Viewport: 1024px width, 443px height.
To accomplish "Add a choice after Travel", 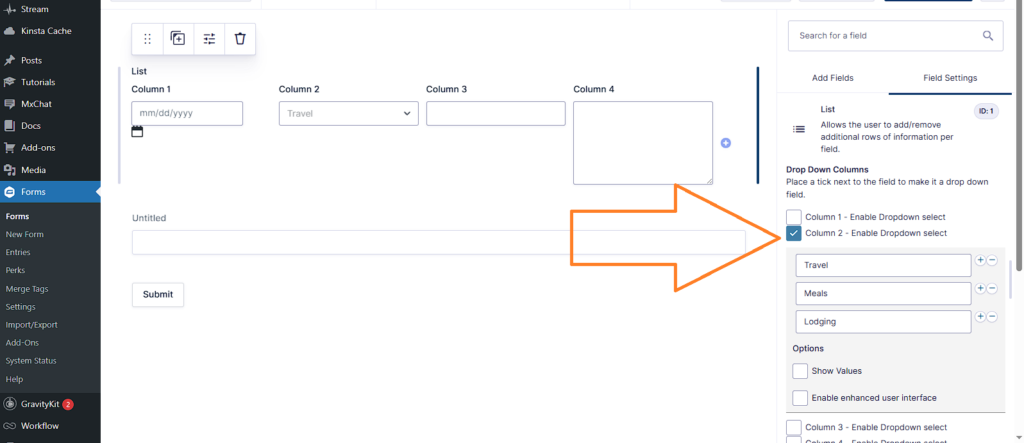I will coord(980,260).
